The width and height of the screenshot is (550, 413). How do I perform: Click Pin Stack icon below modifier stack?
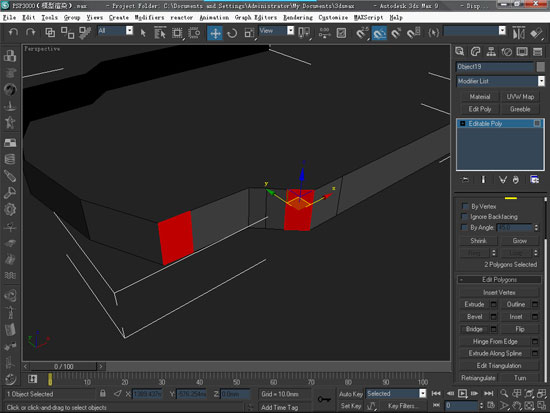click(465, 180)
